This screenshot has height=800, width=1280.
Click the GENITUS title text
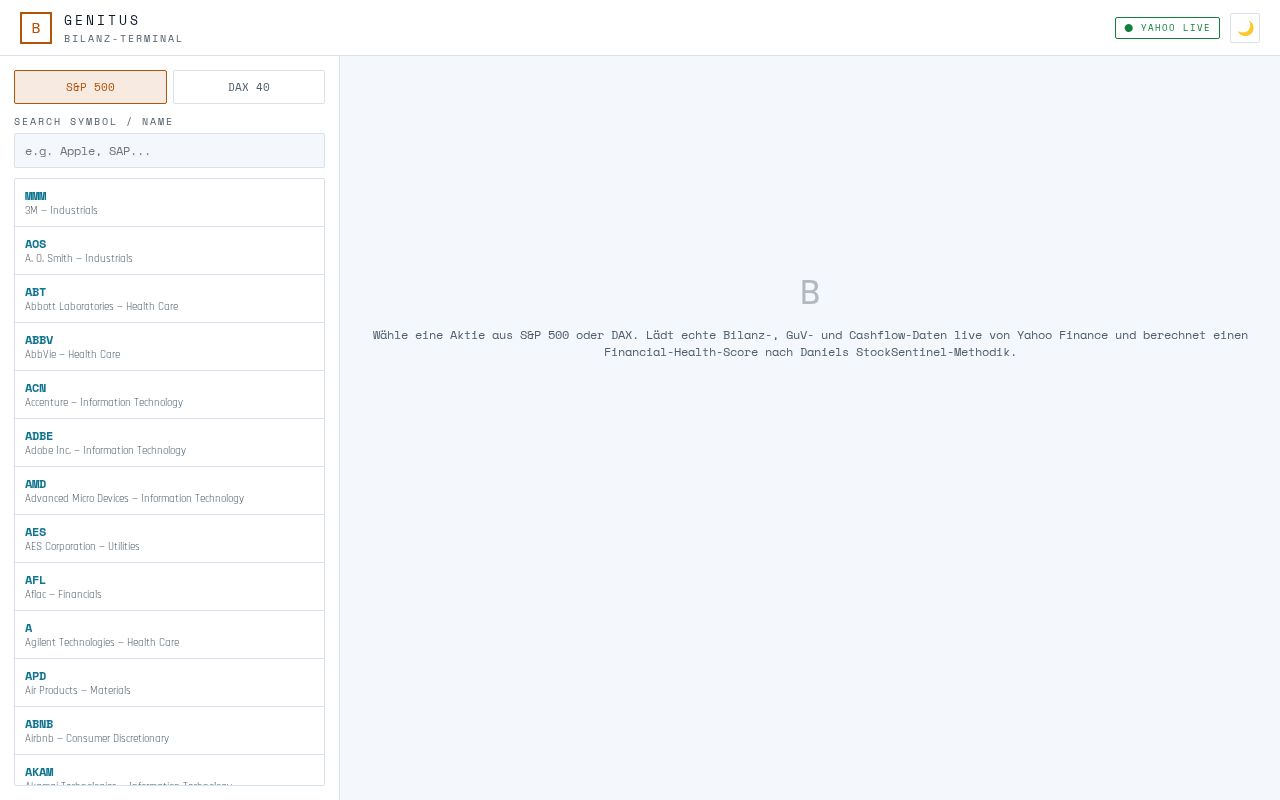pyautogui.click(x=102, y=20)
